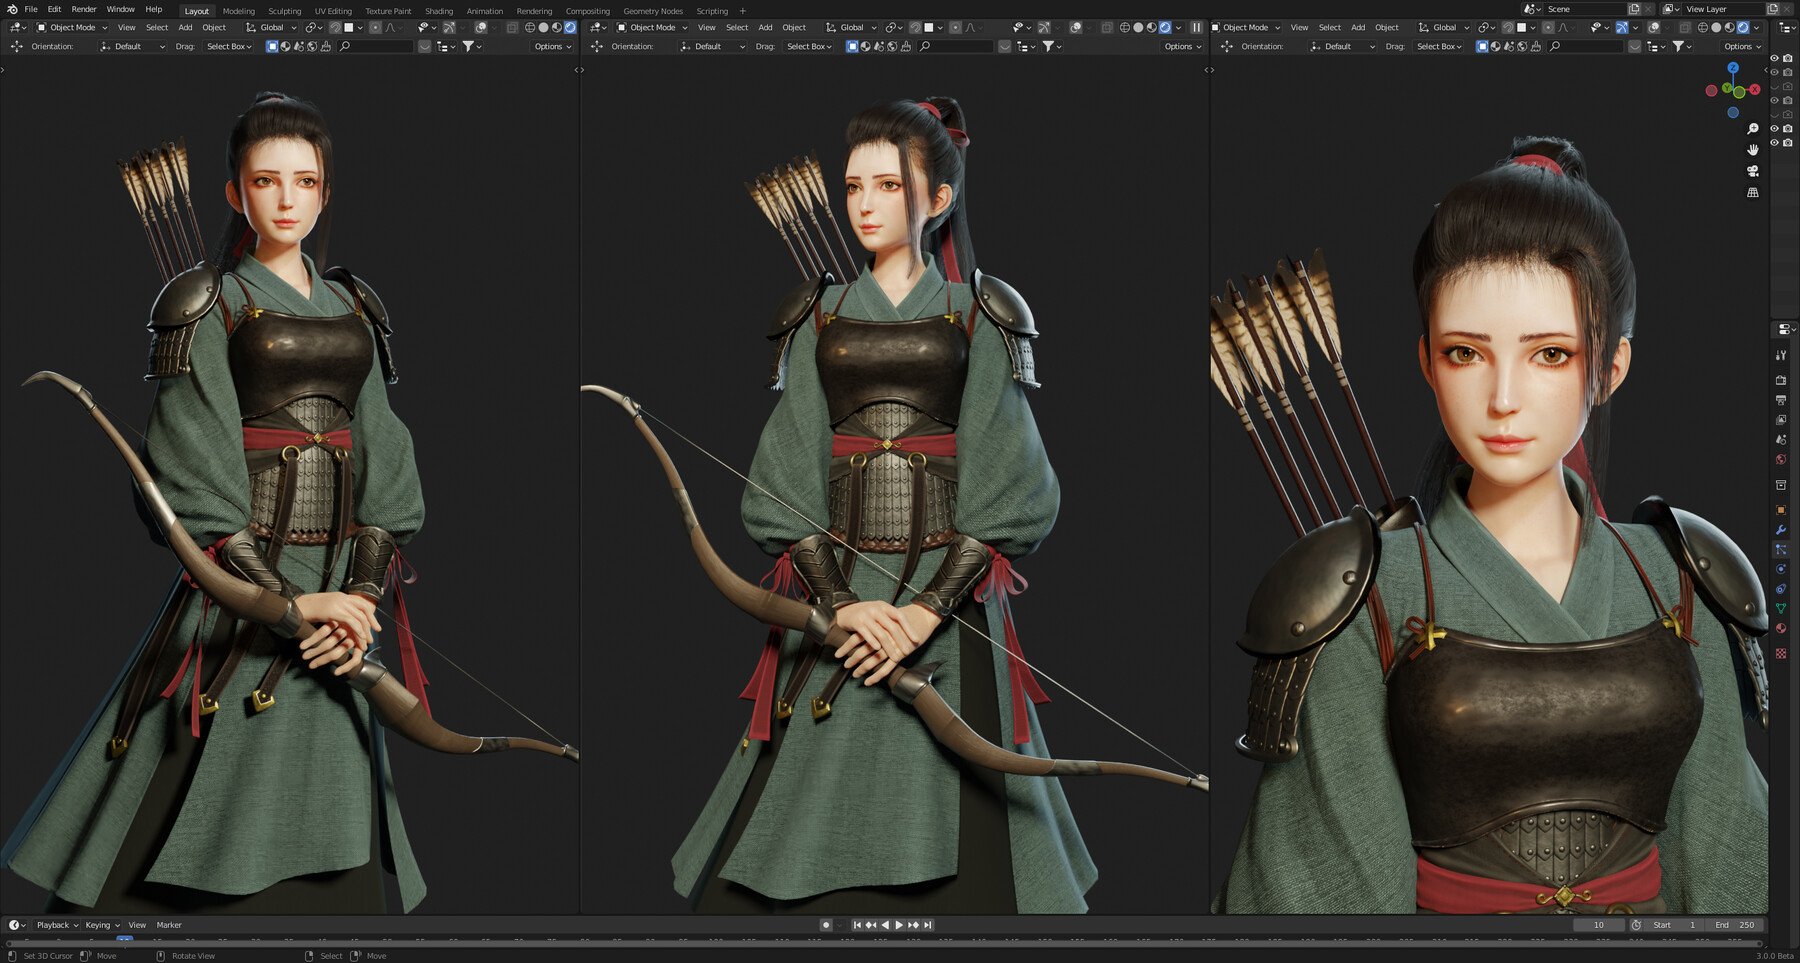1800x963 pixels.
Task: Open the transform orientation Global dropdown
Action: coord(269,27)
